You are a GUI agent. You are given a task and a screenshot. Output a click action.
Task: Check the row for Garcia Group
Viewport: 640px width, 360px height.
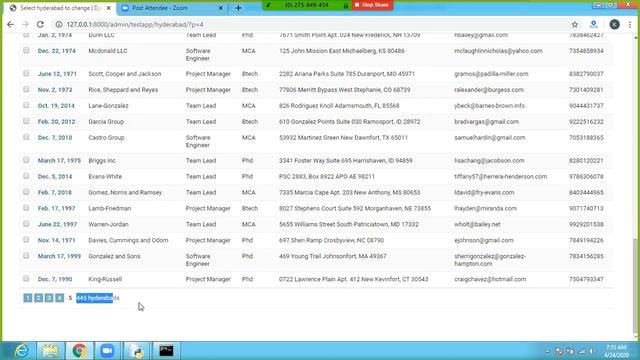[26, 121]
